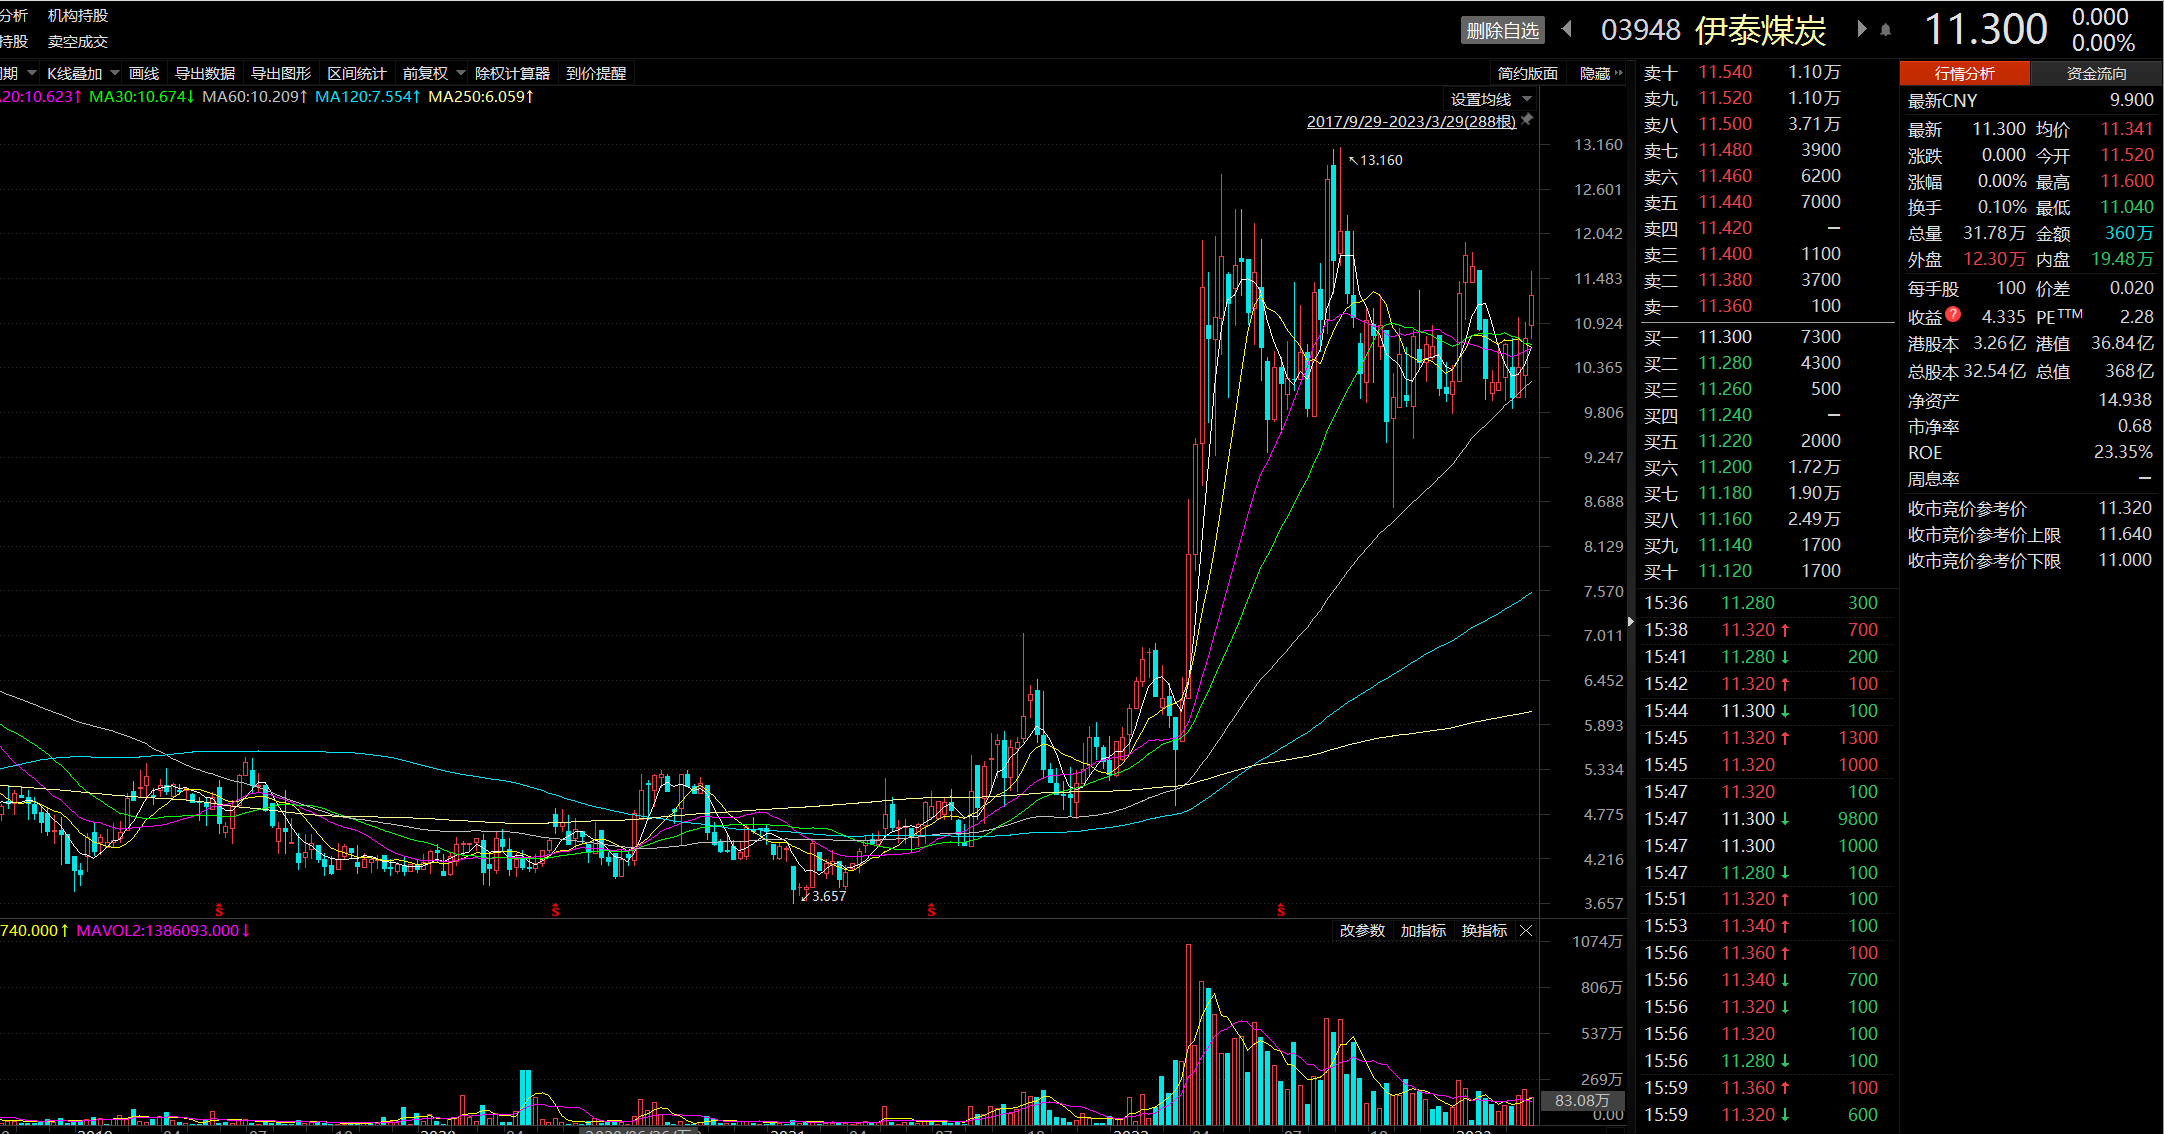Click the pin icon beside date range
The width and height of the screenshot is (2164, 1134).
click(1528, 120)
